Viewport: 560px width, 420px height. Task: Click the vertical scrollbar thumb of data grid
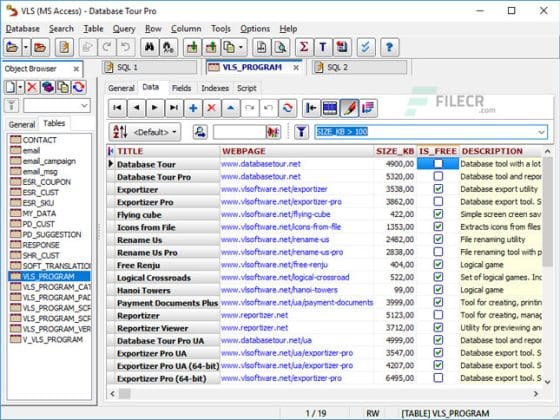(548, 212)
